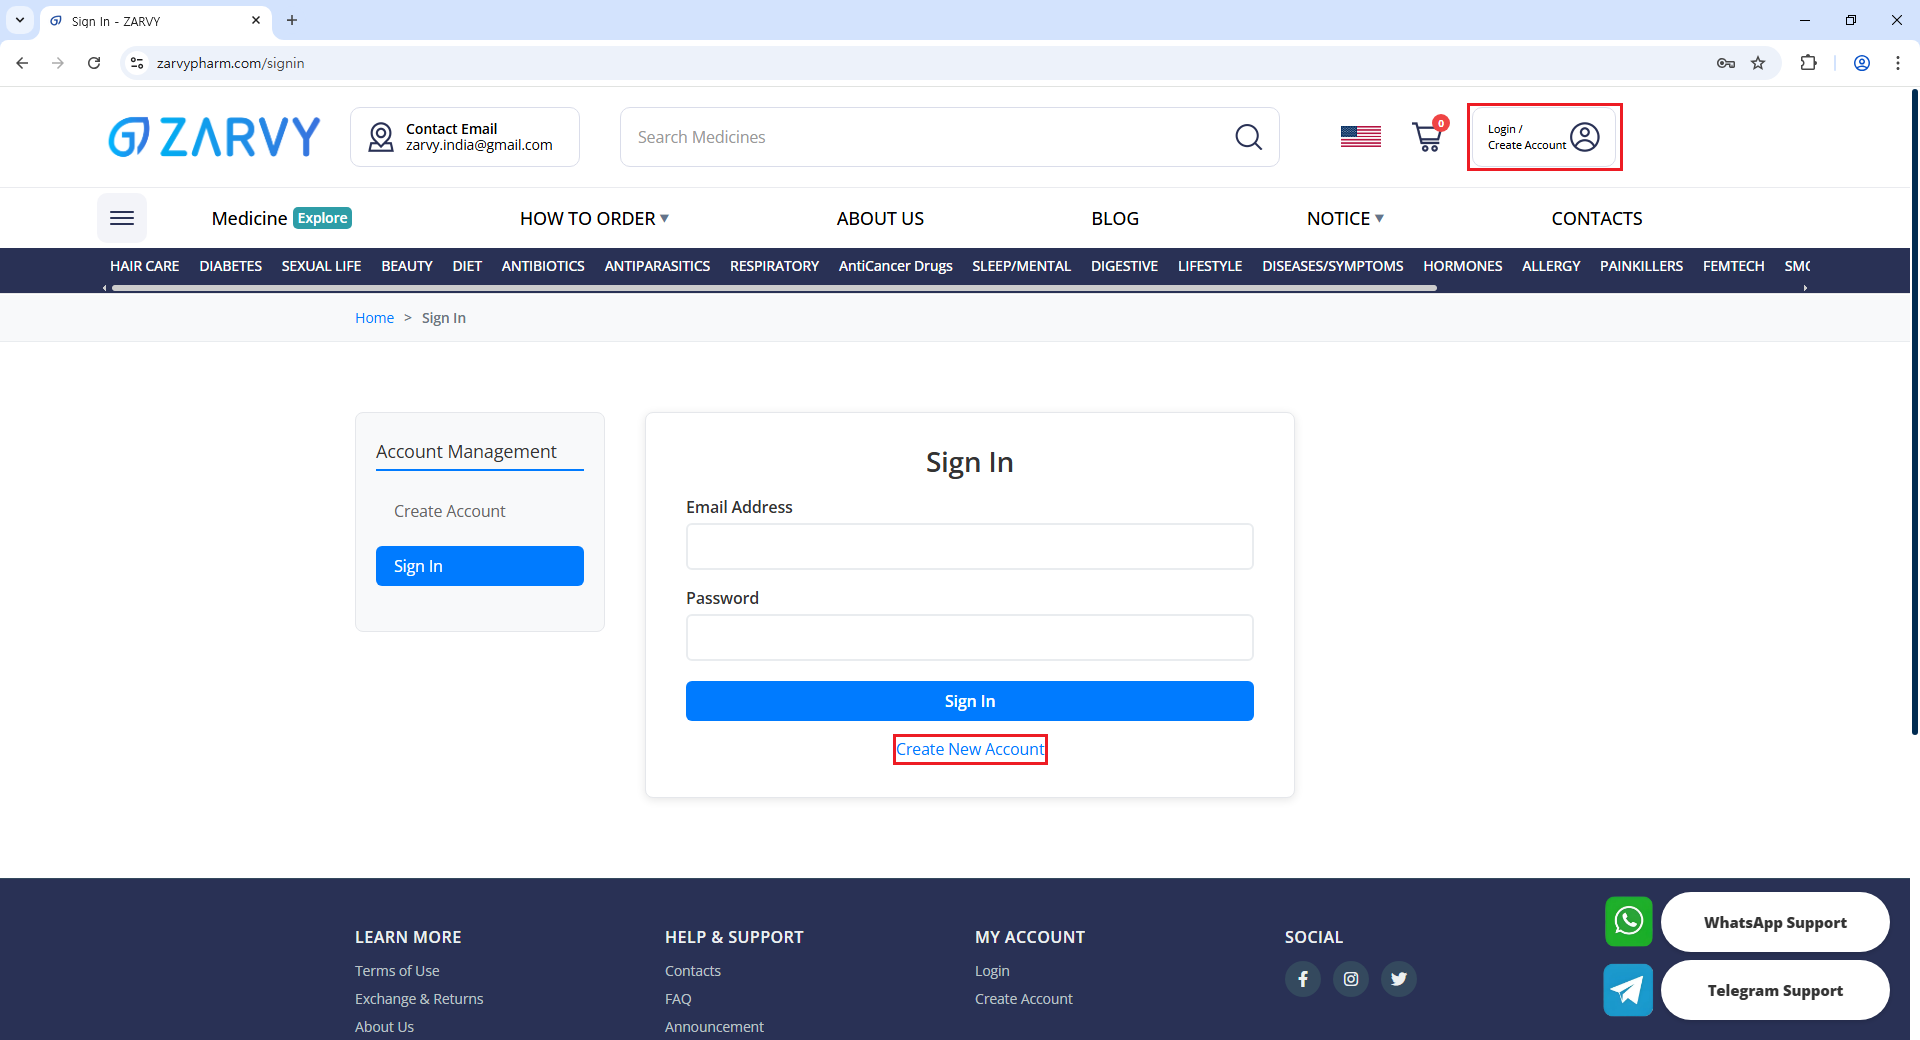1920x1040 pixels.
Task: Click the ZARVY logo
Action: tap(214, 137)
